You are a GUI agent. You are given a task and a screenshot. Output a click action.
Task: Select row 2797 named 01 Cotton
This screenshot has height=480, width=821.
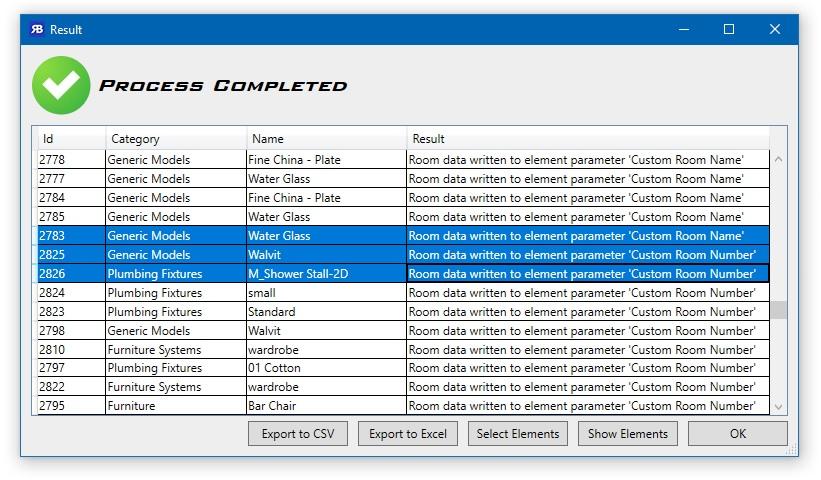[x=403, y=368]
